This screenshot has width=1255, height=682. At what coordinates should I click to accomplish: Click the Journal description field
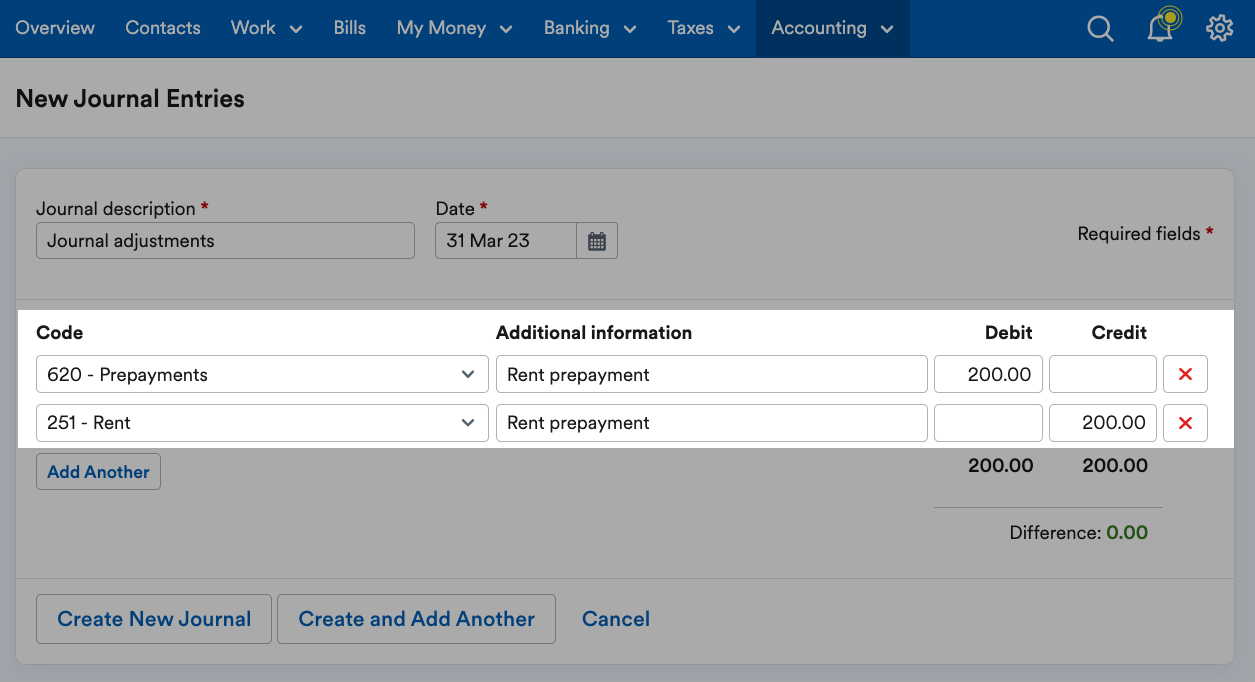coord(225,240)
